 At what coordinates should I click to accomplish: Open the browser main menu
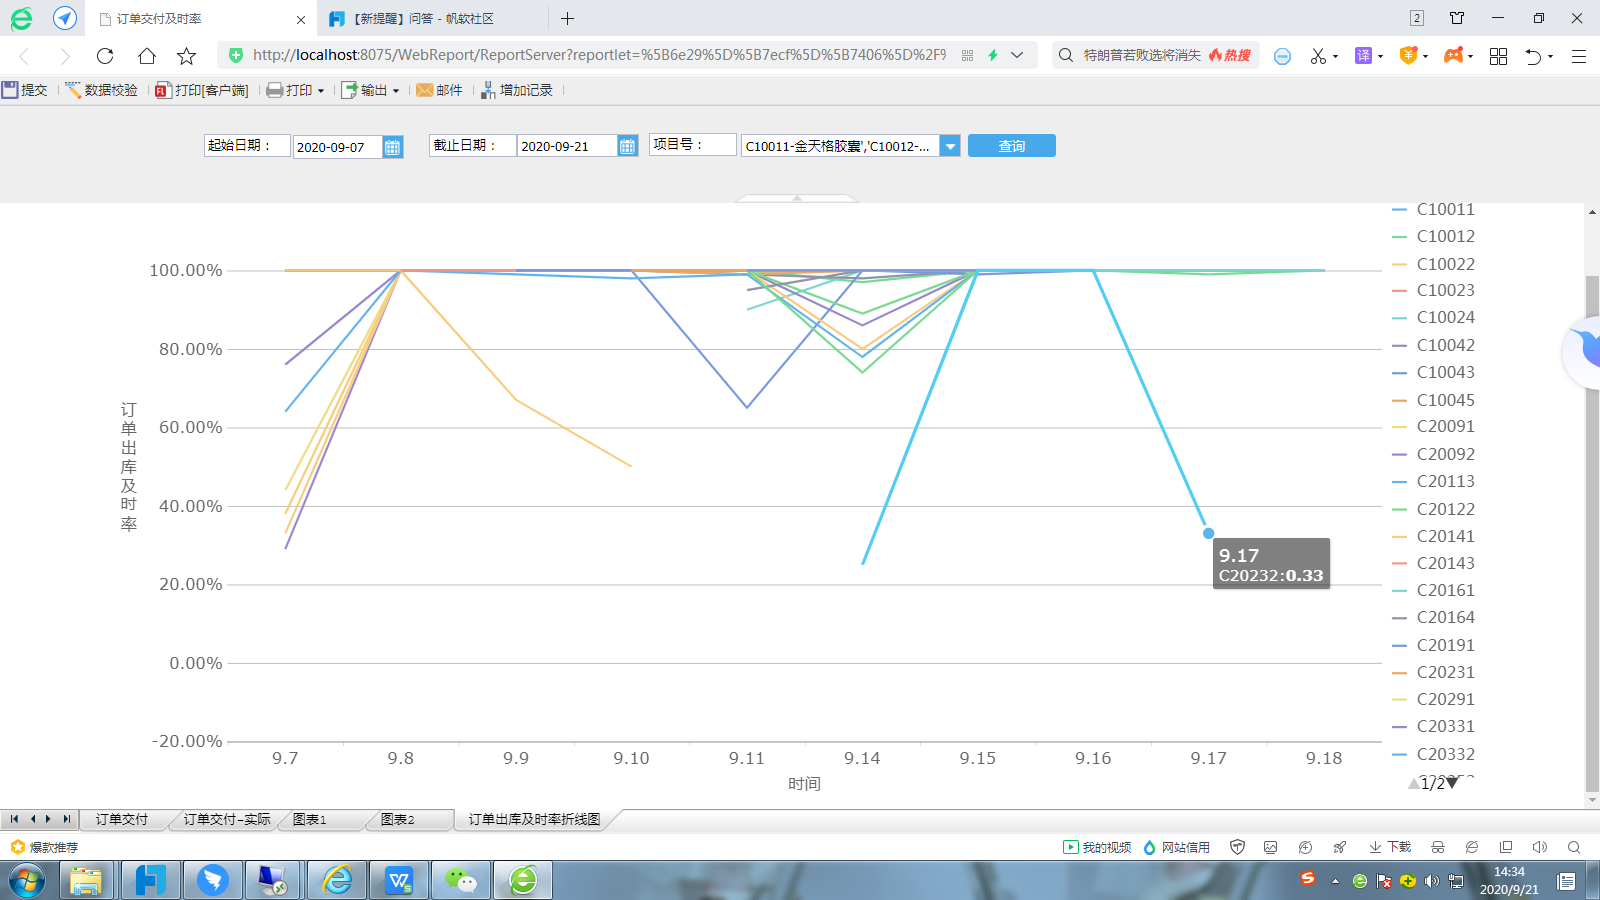pos(1579,56)
